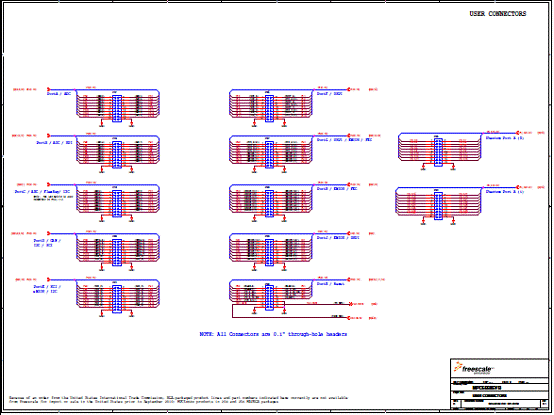Select the PortK / Reset label
Viewport: 554px width, 415px height.
coord(330,284)
